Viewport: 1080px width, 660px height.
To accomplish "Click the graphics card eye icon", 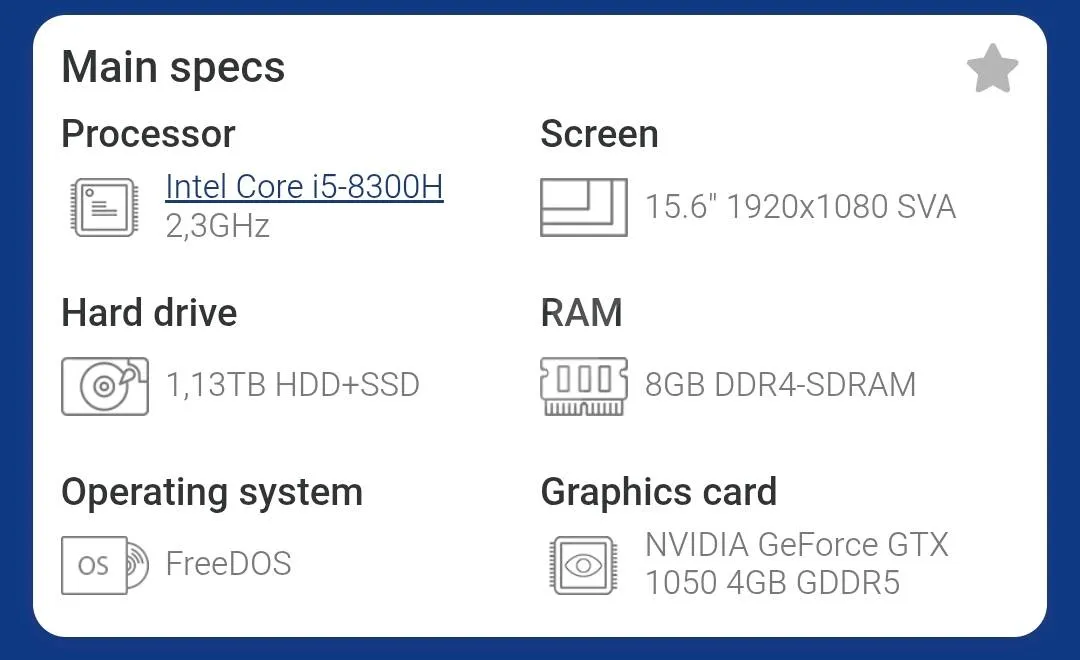I will 583,566.
